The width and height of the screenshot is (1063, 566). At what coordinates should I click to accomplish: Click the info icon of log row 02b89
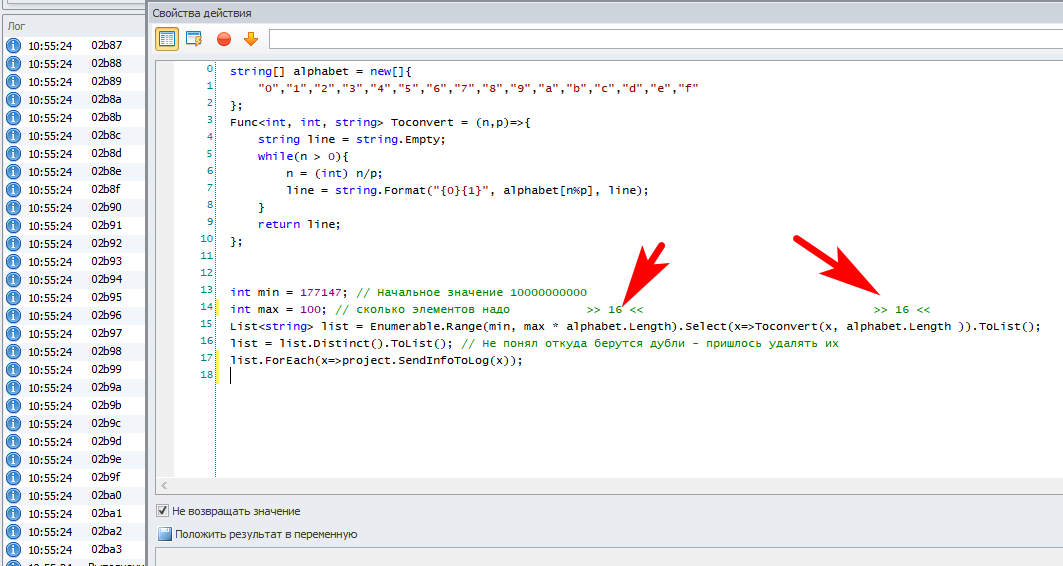(x=14, y=81)
